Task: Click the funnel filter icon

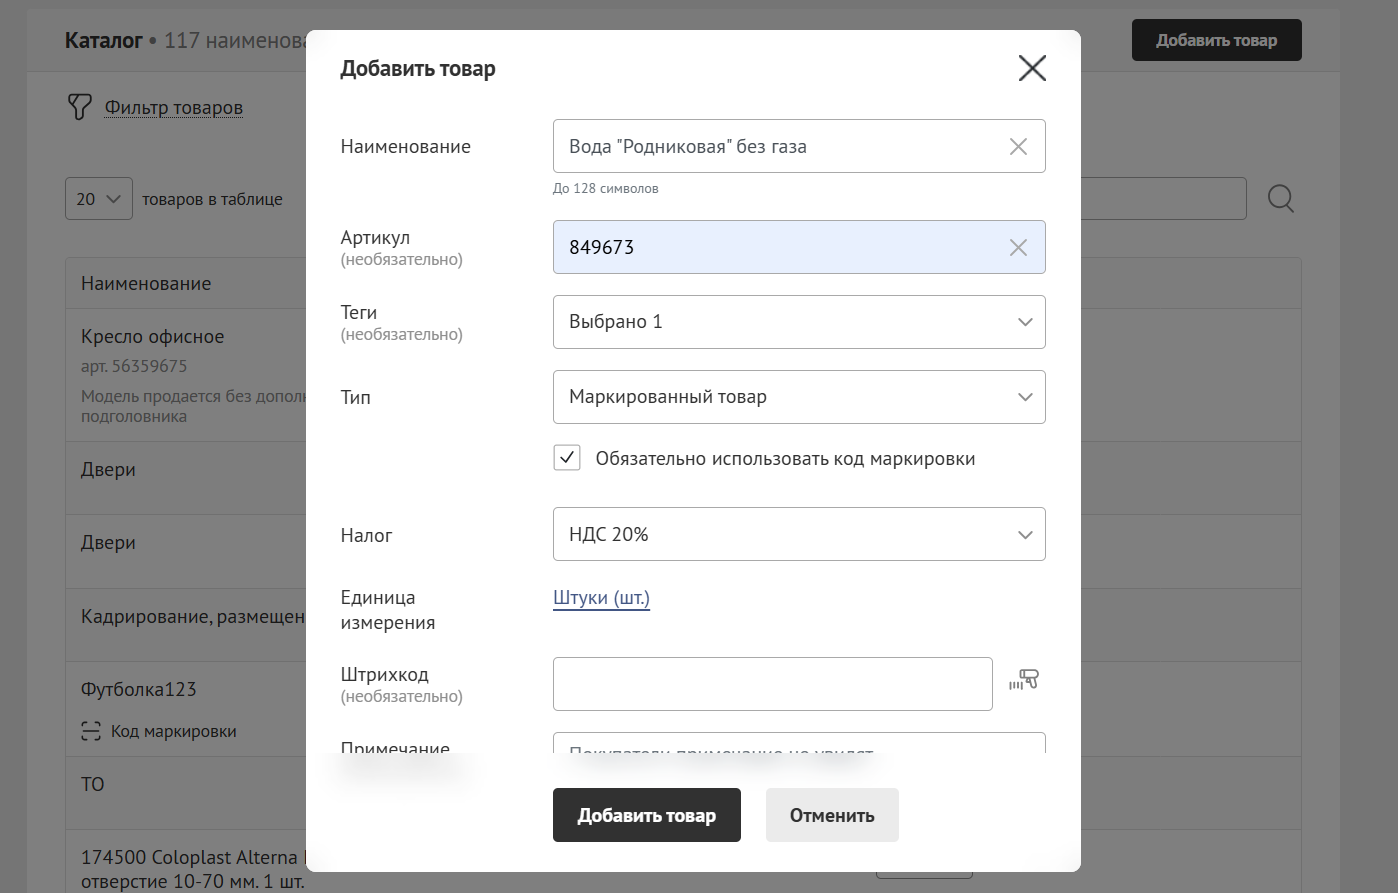Action: [79, 107]
